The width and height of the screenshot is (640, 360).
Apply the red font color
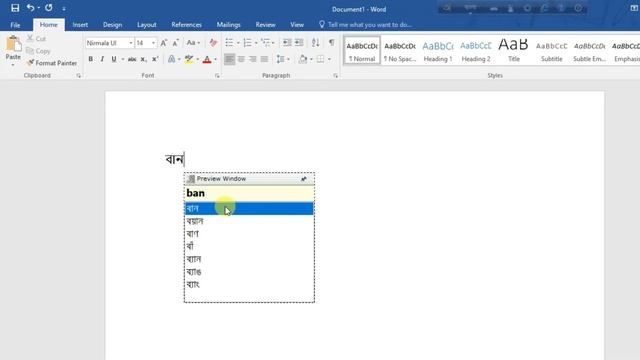tap(207, 59)
